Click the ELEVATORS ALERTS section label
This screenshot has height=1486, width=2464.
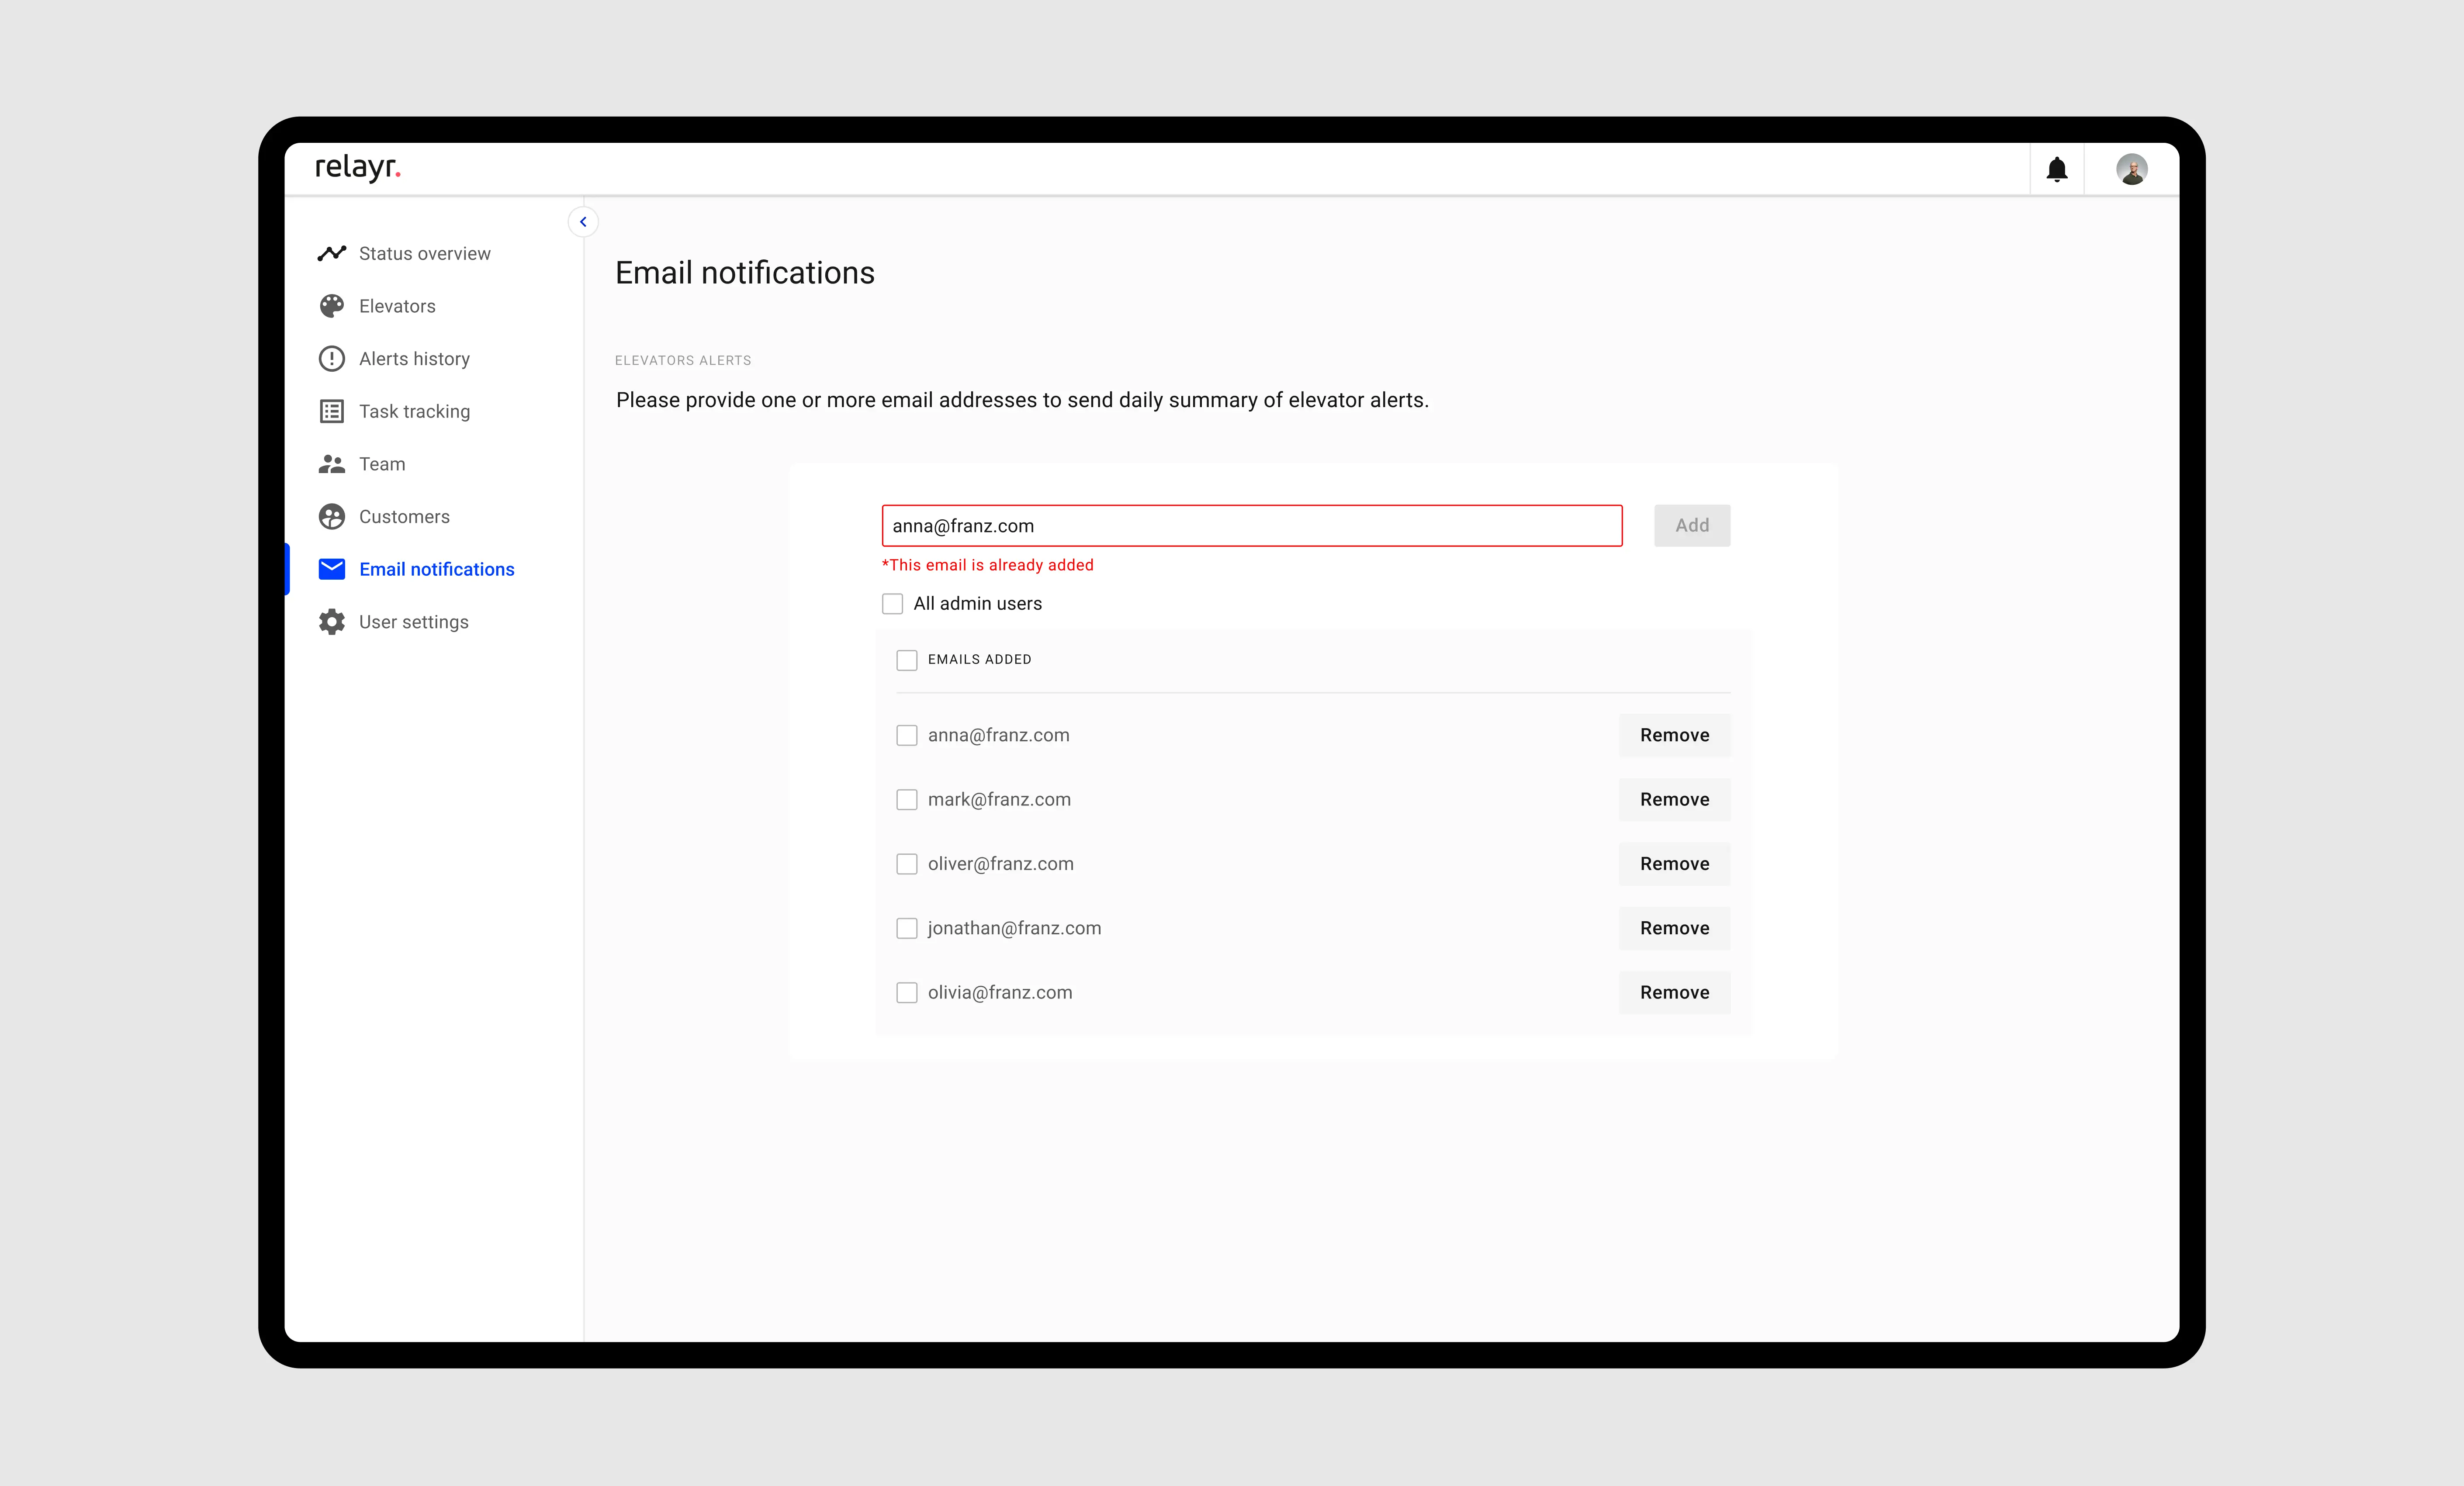pos(682,361)
